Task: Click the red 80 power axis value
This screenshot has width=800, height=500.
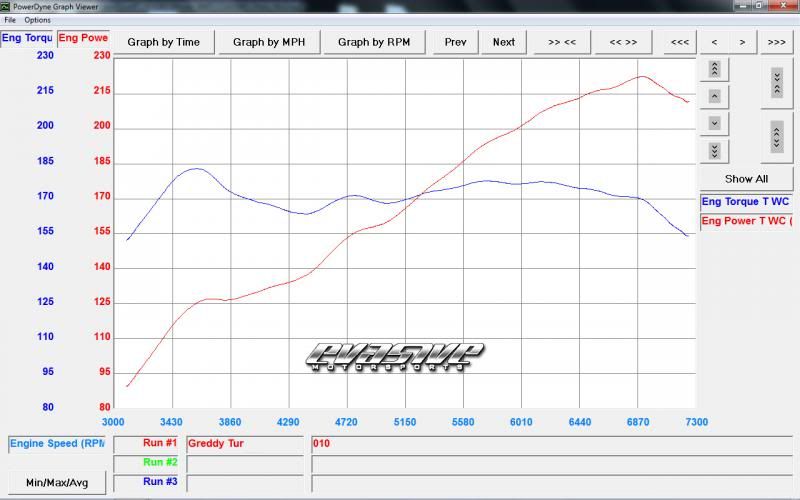Action: click(105, 407)
